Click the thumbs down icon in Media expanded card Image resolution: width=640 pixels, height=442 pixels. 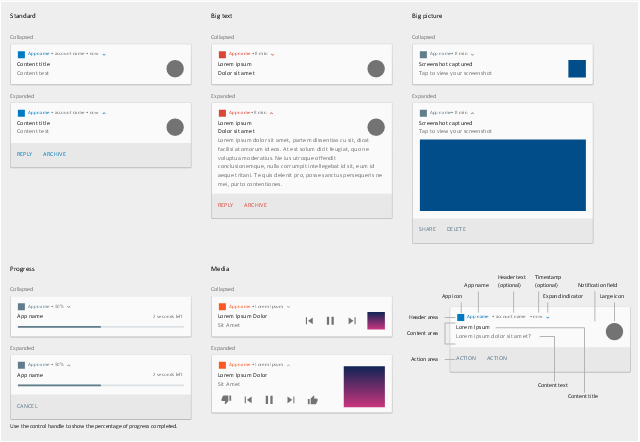coord(226,400)
